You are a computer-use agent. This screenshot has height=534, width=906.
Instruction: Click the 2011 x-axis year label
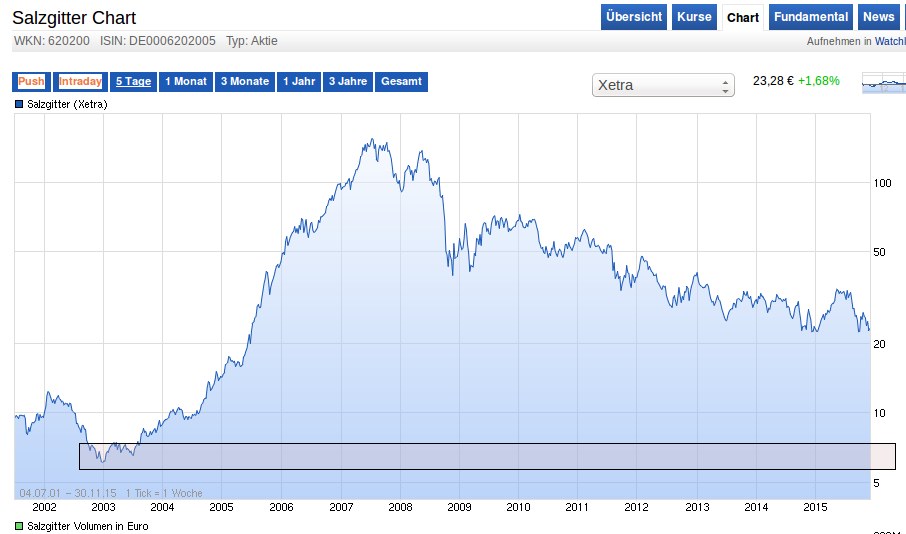(x=577, y=507)
